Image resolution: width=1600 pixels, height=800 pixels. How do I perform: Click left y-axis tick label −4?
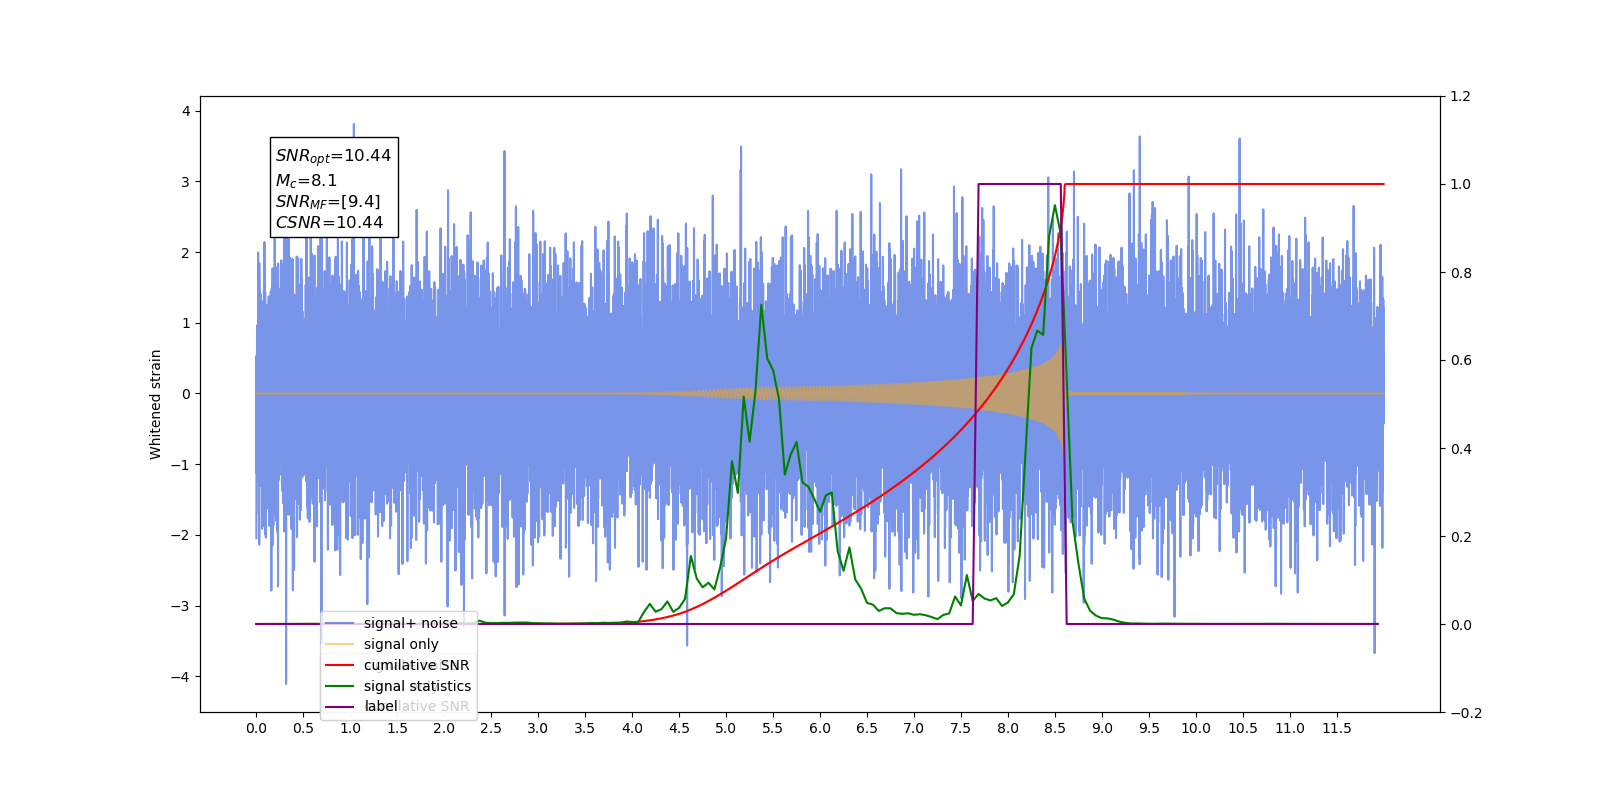[x=180, y=677]
